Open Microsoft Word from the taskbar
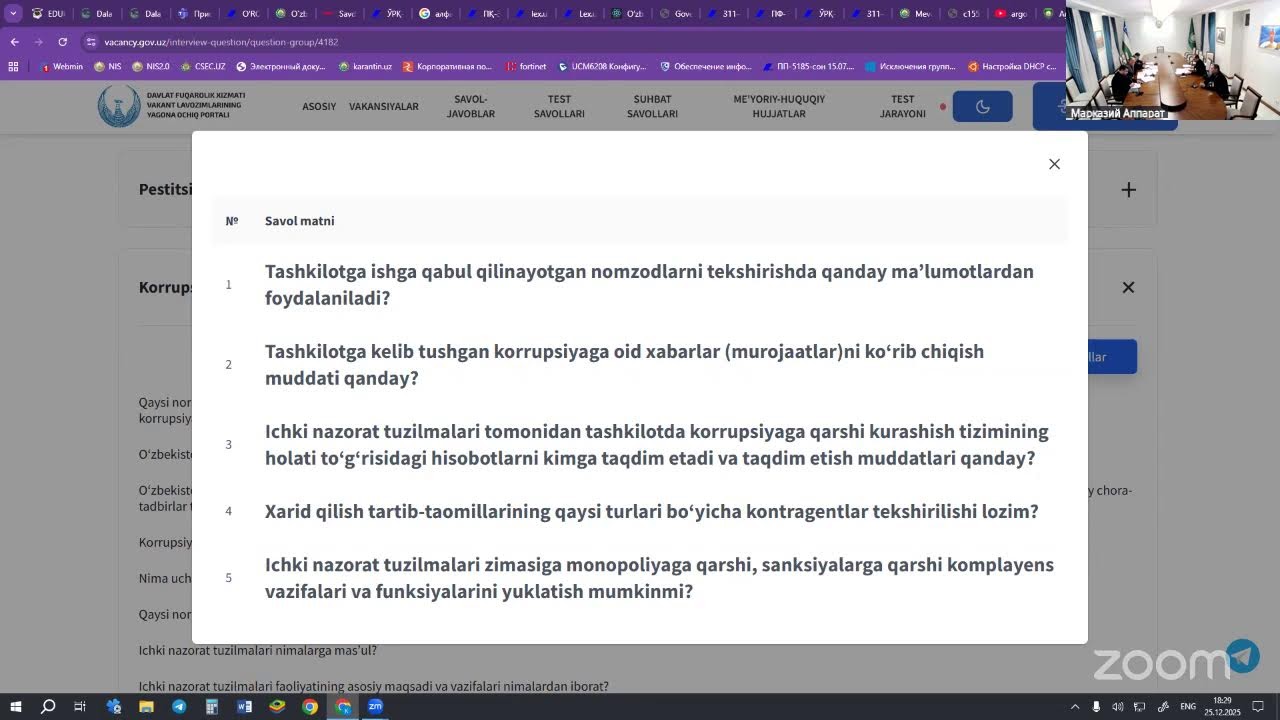This screenshot has width=1280, height=720. [245, 706]
